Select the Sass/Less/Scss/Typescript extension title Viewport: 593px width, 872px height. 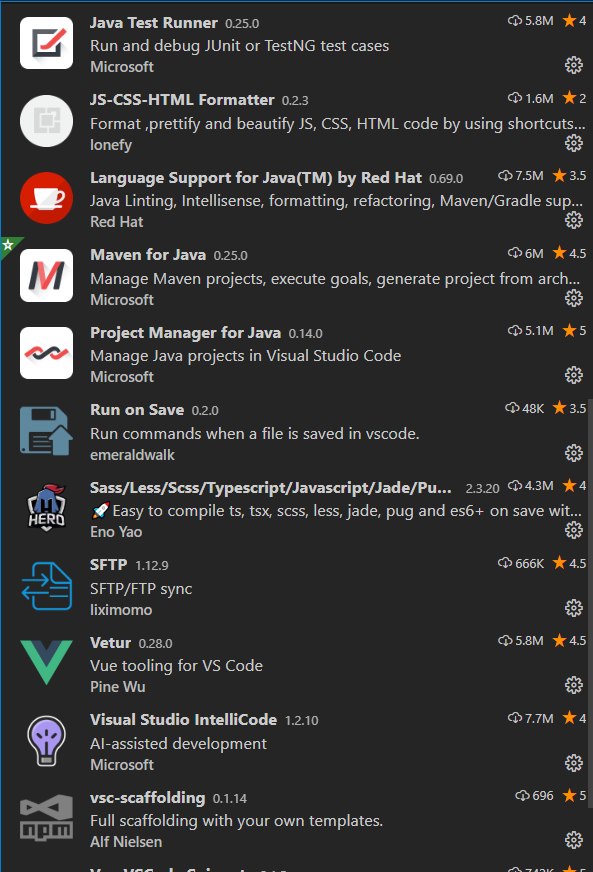[x=271, y=488]
